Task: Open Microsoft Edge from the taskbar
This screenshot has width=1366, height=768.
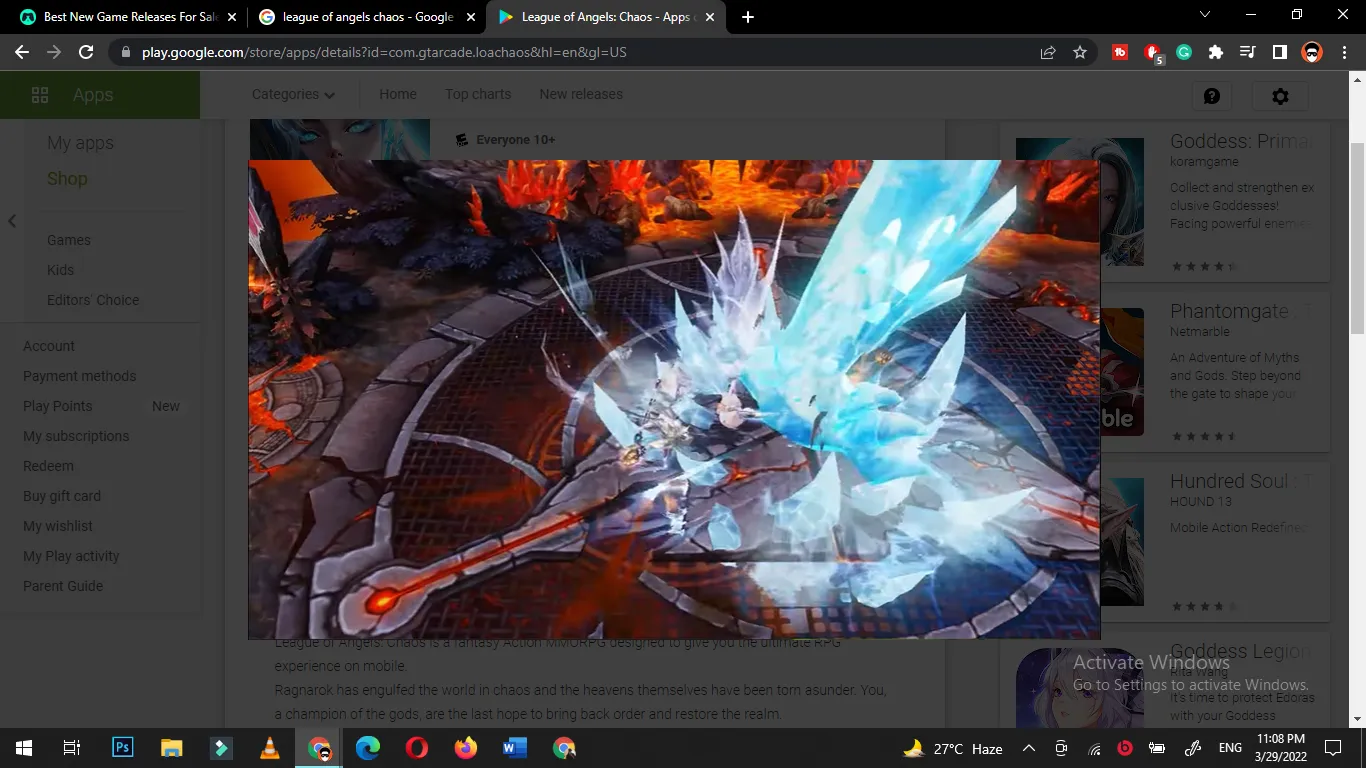Action: coord(367,748)
